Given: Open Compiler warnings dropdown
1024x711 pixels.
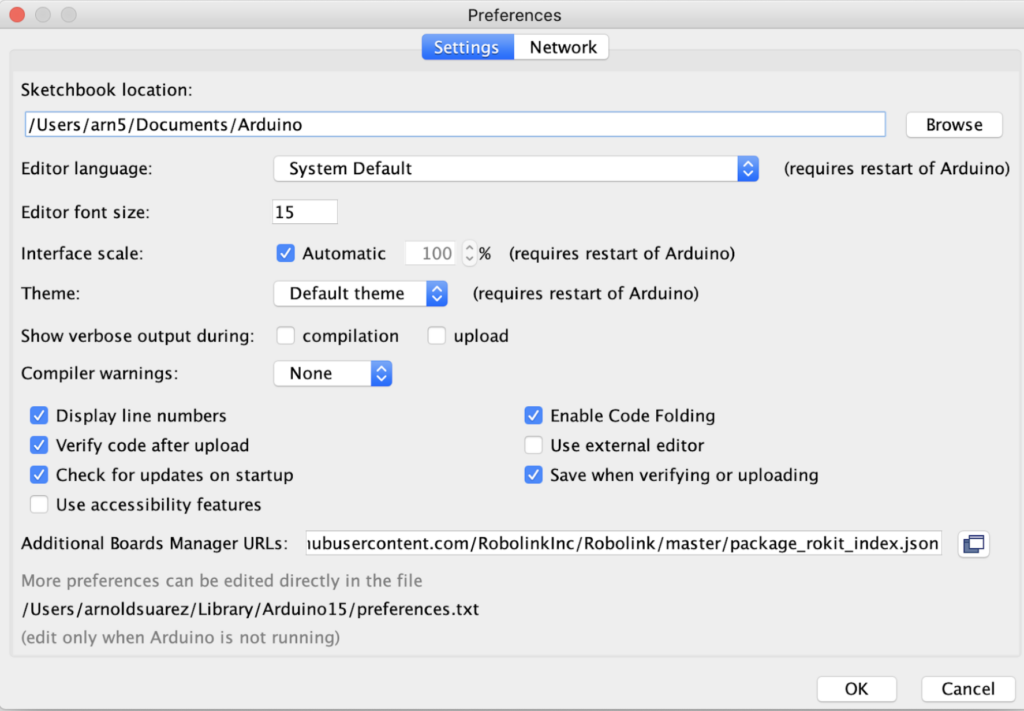Looking at the screenshot, I should (333, 374).
